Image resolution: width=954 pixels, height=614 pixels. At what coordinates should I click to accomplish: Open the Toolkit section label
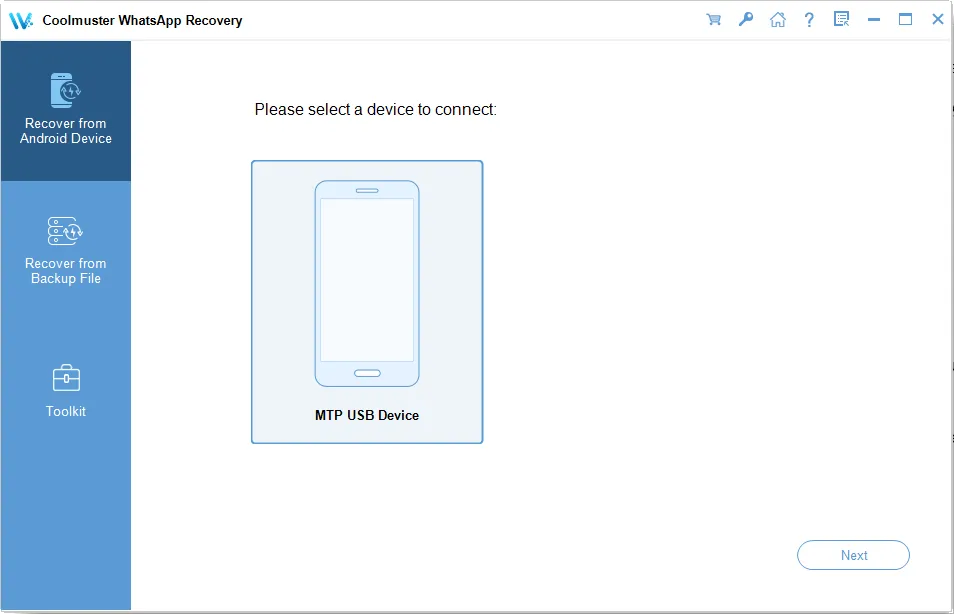tap(66, 411)
